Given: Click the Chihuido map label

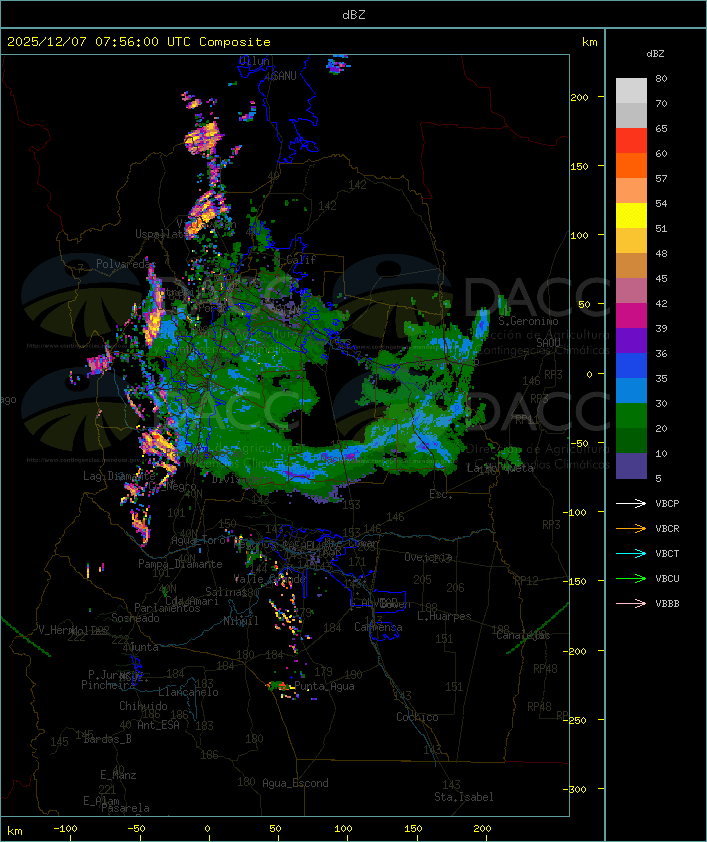Looking at the screenshot, I should 143,706.
